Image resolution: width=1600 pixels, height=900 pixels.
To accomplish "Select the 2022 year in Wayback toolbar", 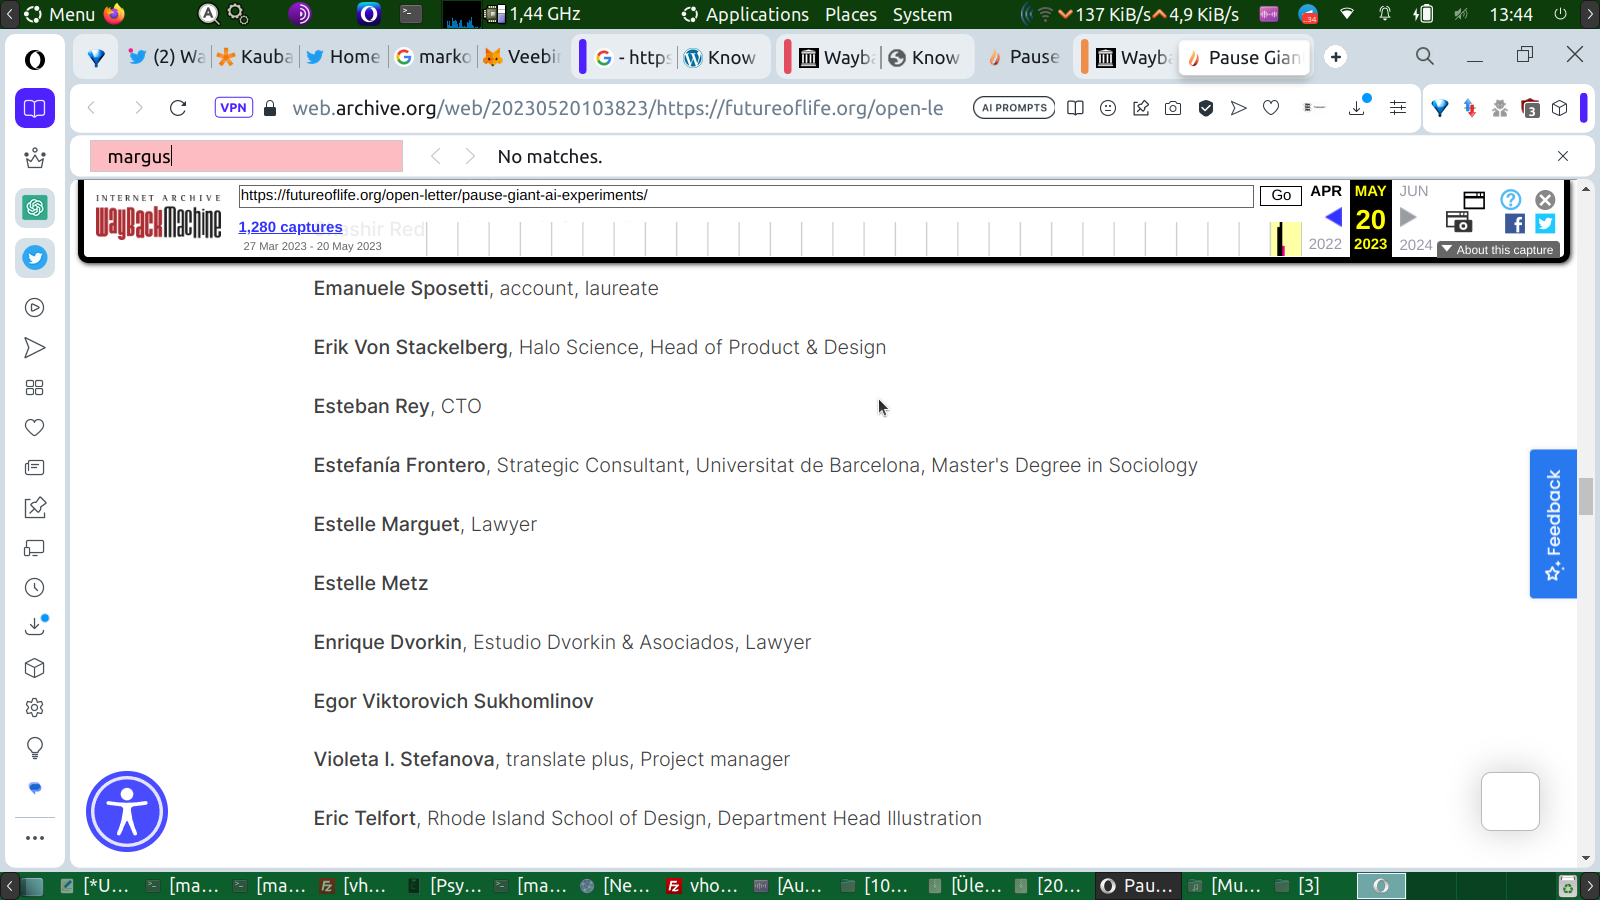I will 1325,244.
